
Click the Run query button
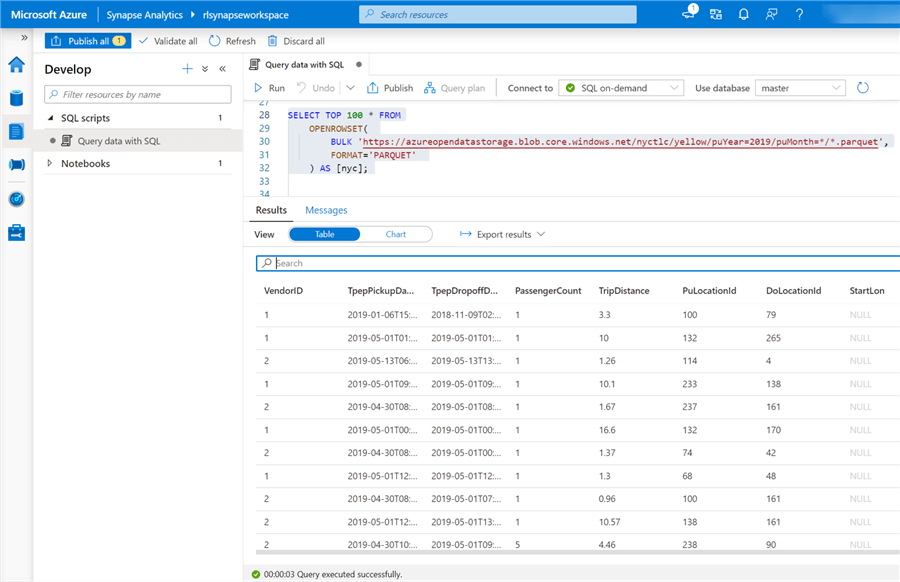click(269, 88)
